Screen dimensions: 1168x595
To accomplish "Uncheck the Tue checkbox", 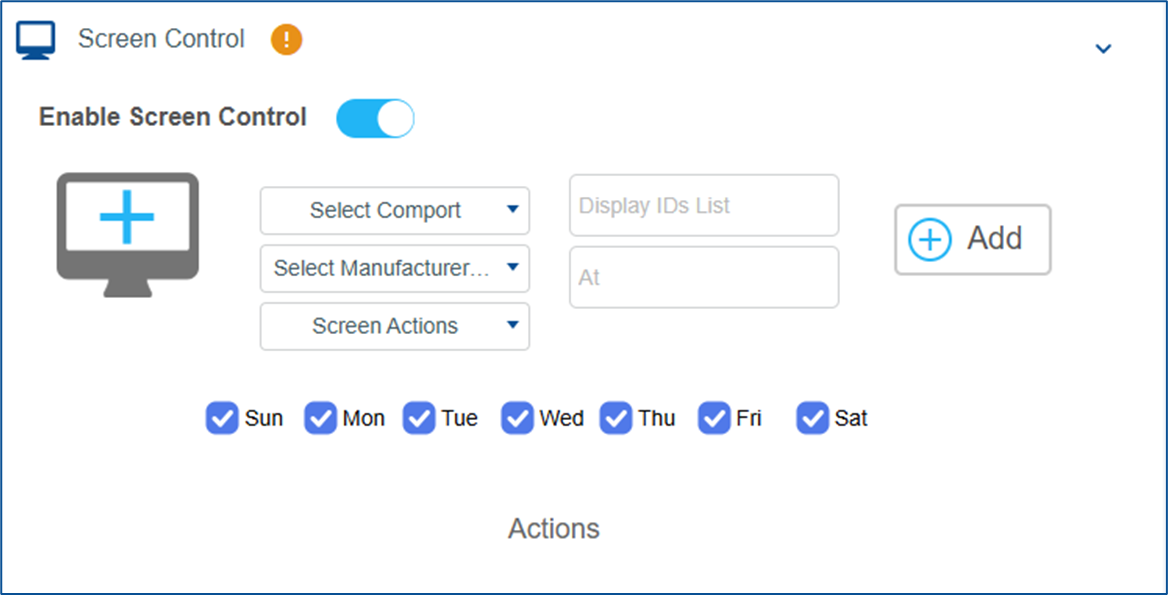I will pyautogui.click(x=419, y=419).
